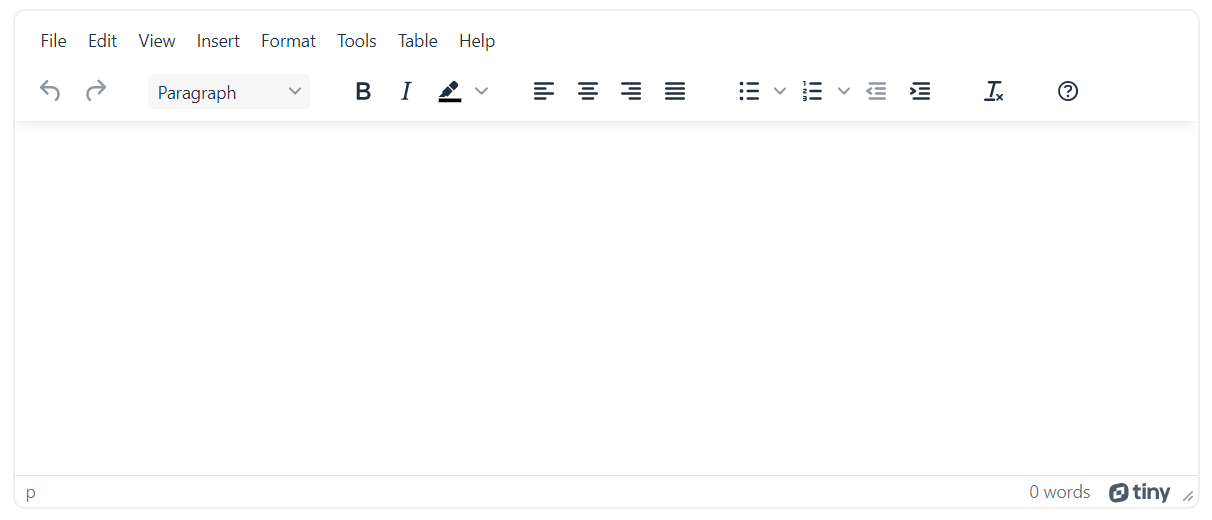This screenshot has width=1212, height=520.
Task: Open the Tools menu
Action: 357,41
